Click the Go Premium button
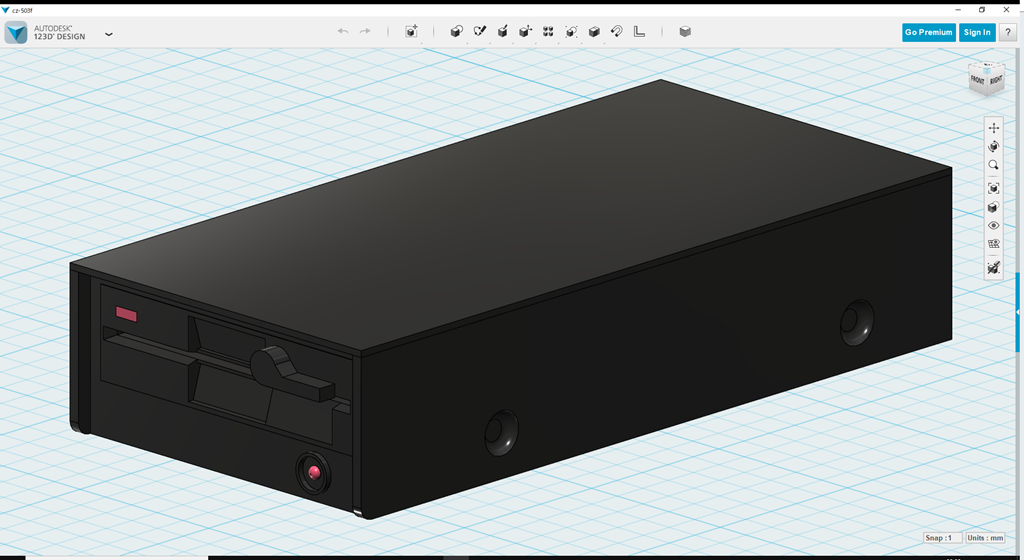The height and width of the screenshot is (560, 1024). click(x=928, y=32)
